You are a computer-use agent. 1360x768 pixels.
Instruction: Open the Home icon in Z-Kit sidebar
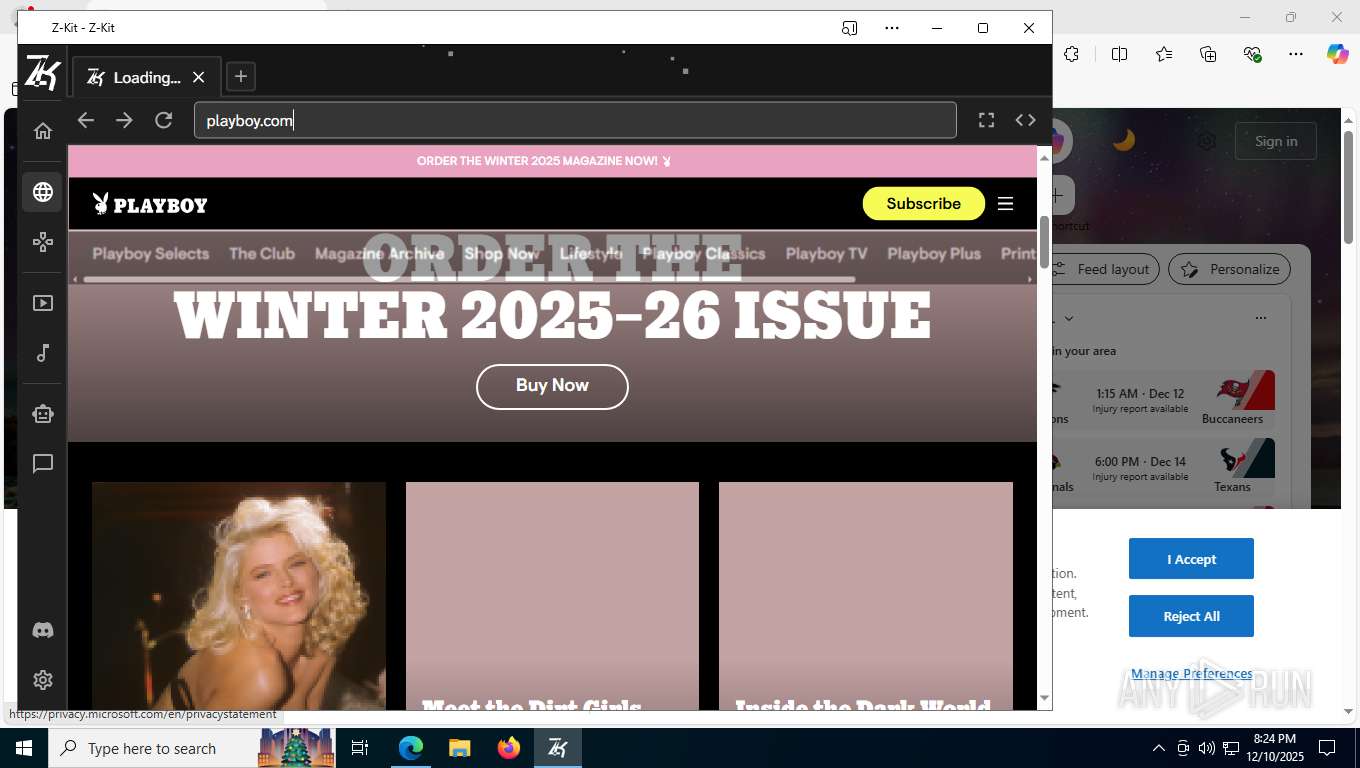point(43,131)
